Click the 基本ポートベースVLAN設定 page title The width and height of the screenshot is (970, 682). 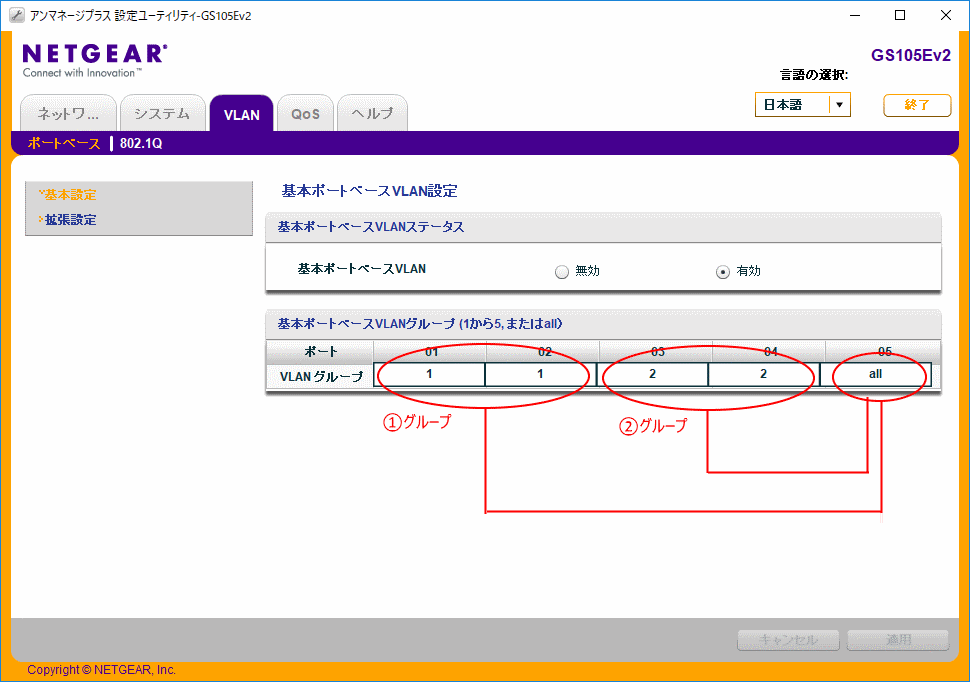(369, 191)
